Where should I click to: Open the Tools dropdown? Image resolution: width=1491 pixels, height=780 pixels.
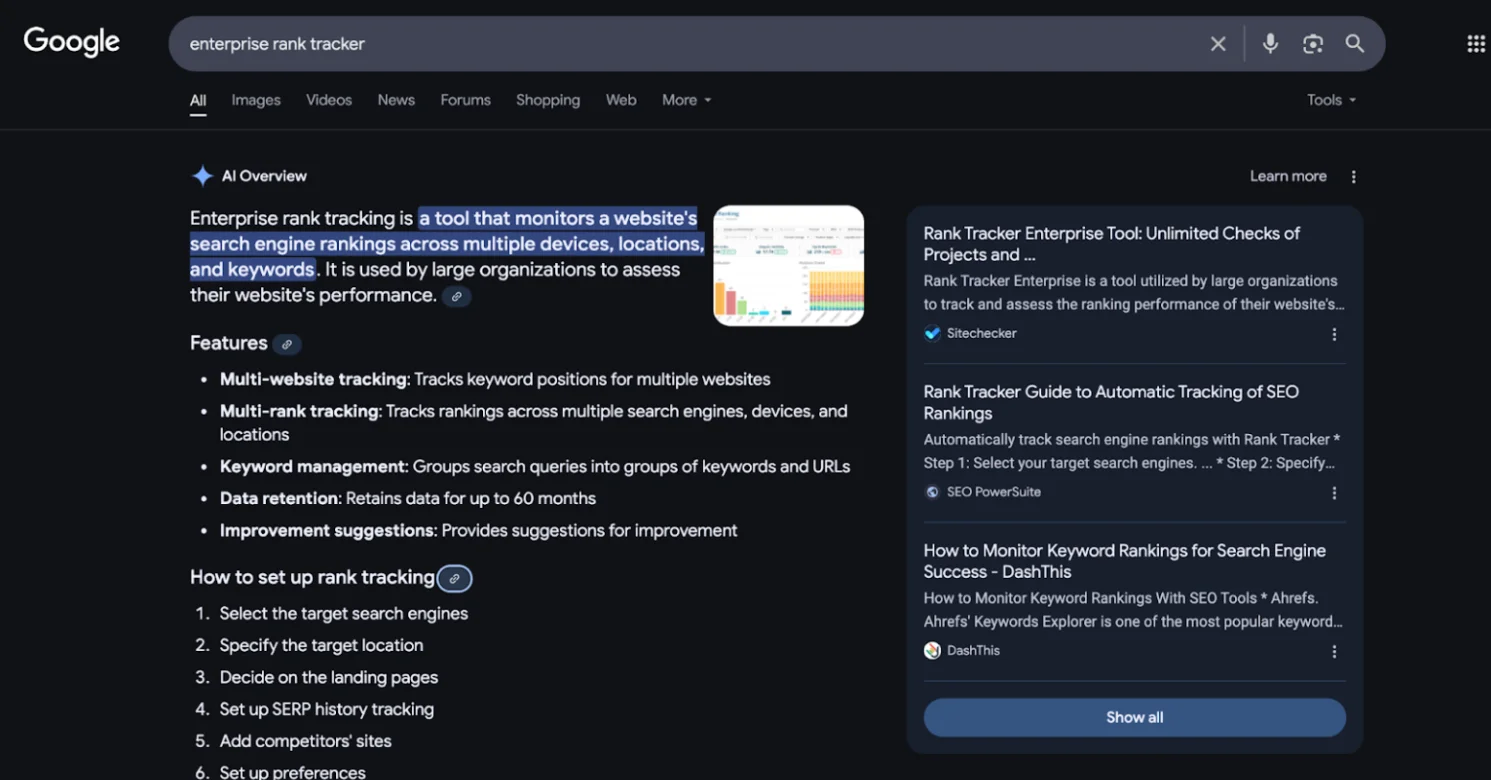tap(1330, 100)
